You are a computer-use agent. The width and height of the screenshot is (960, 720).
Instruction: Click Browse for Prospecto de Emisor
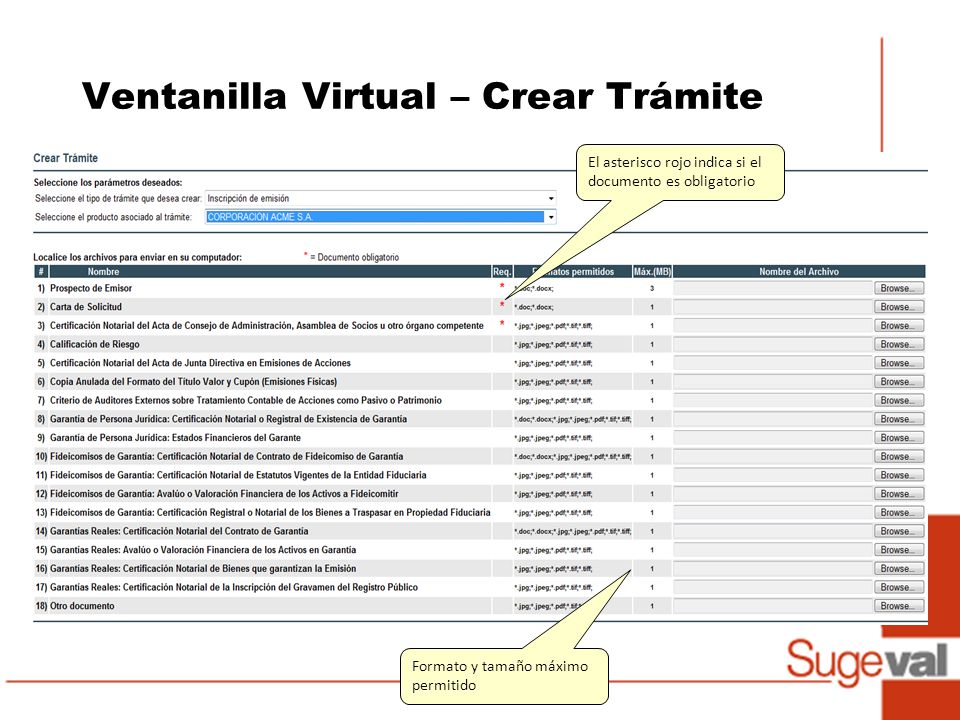[898, 288]
